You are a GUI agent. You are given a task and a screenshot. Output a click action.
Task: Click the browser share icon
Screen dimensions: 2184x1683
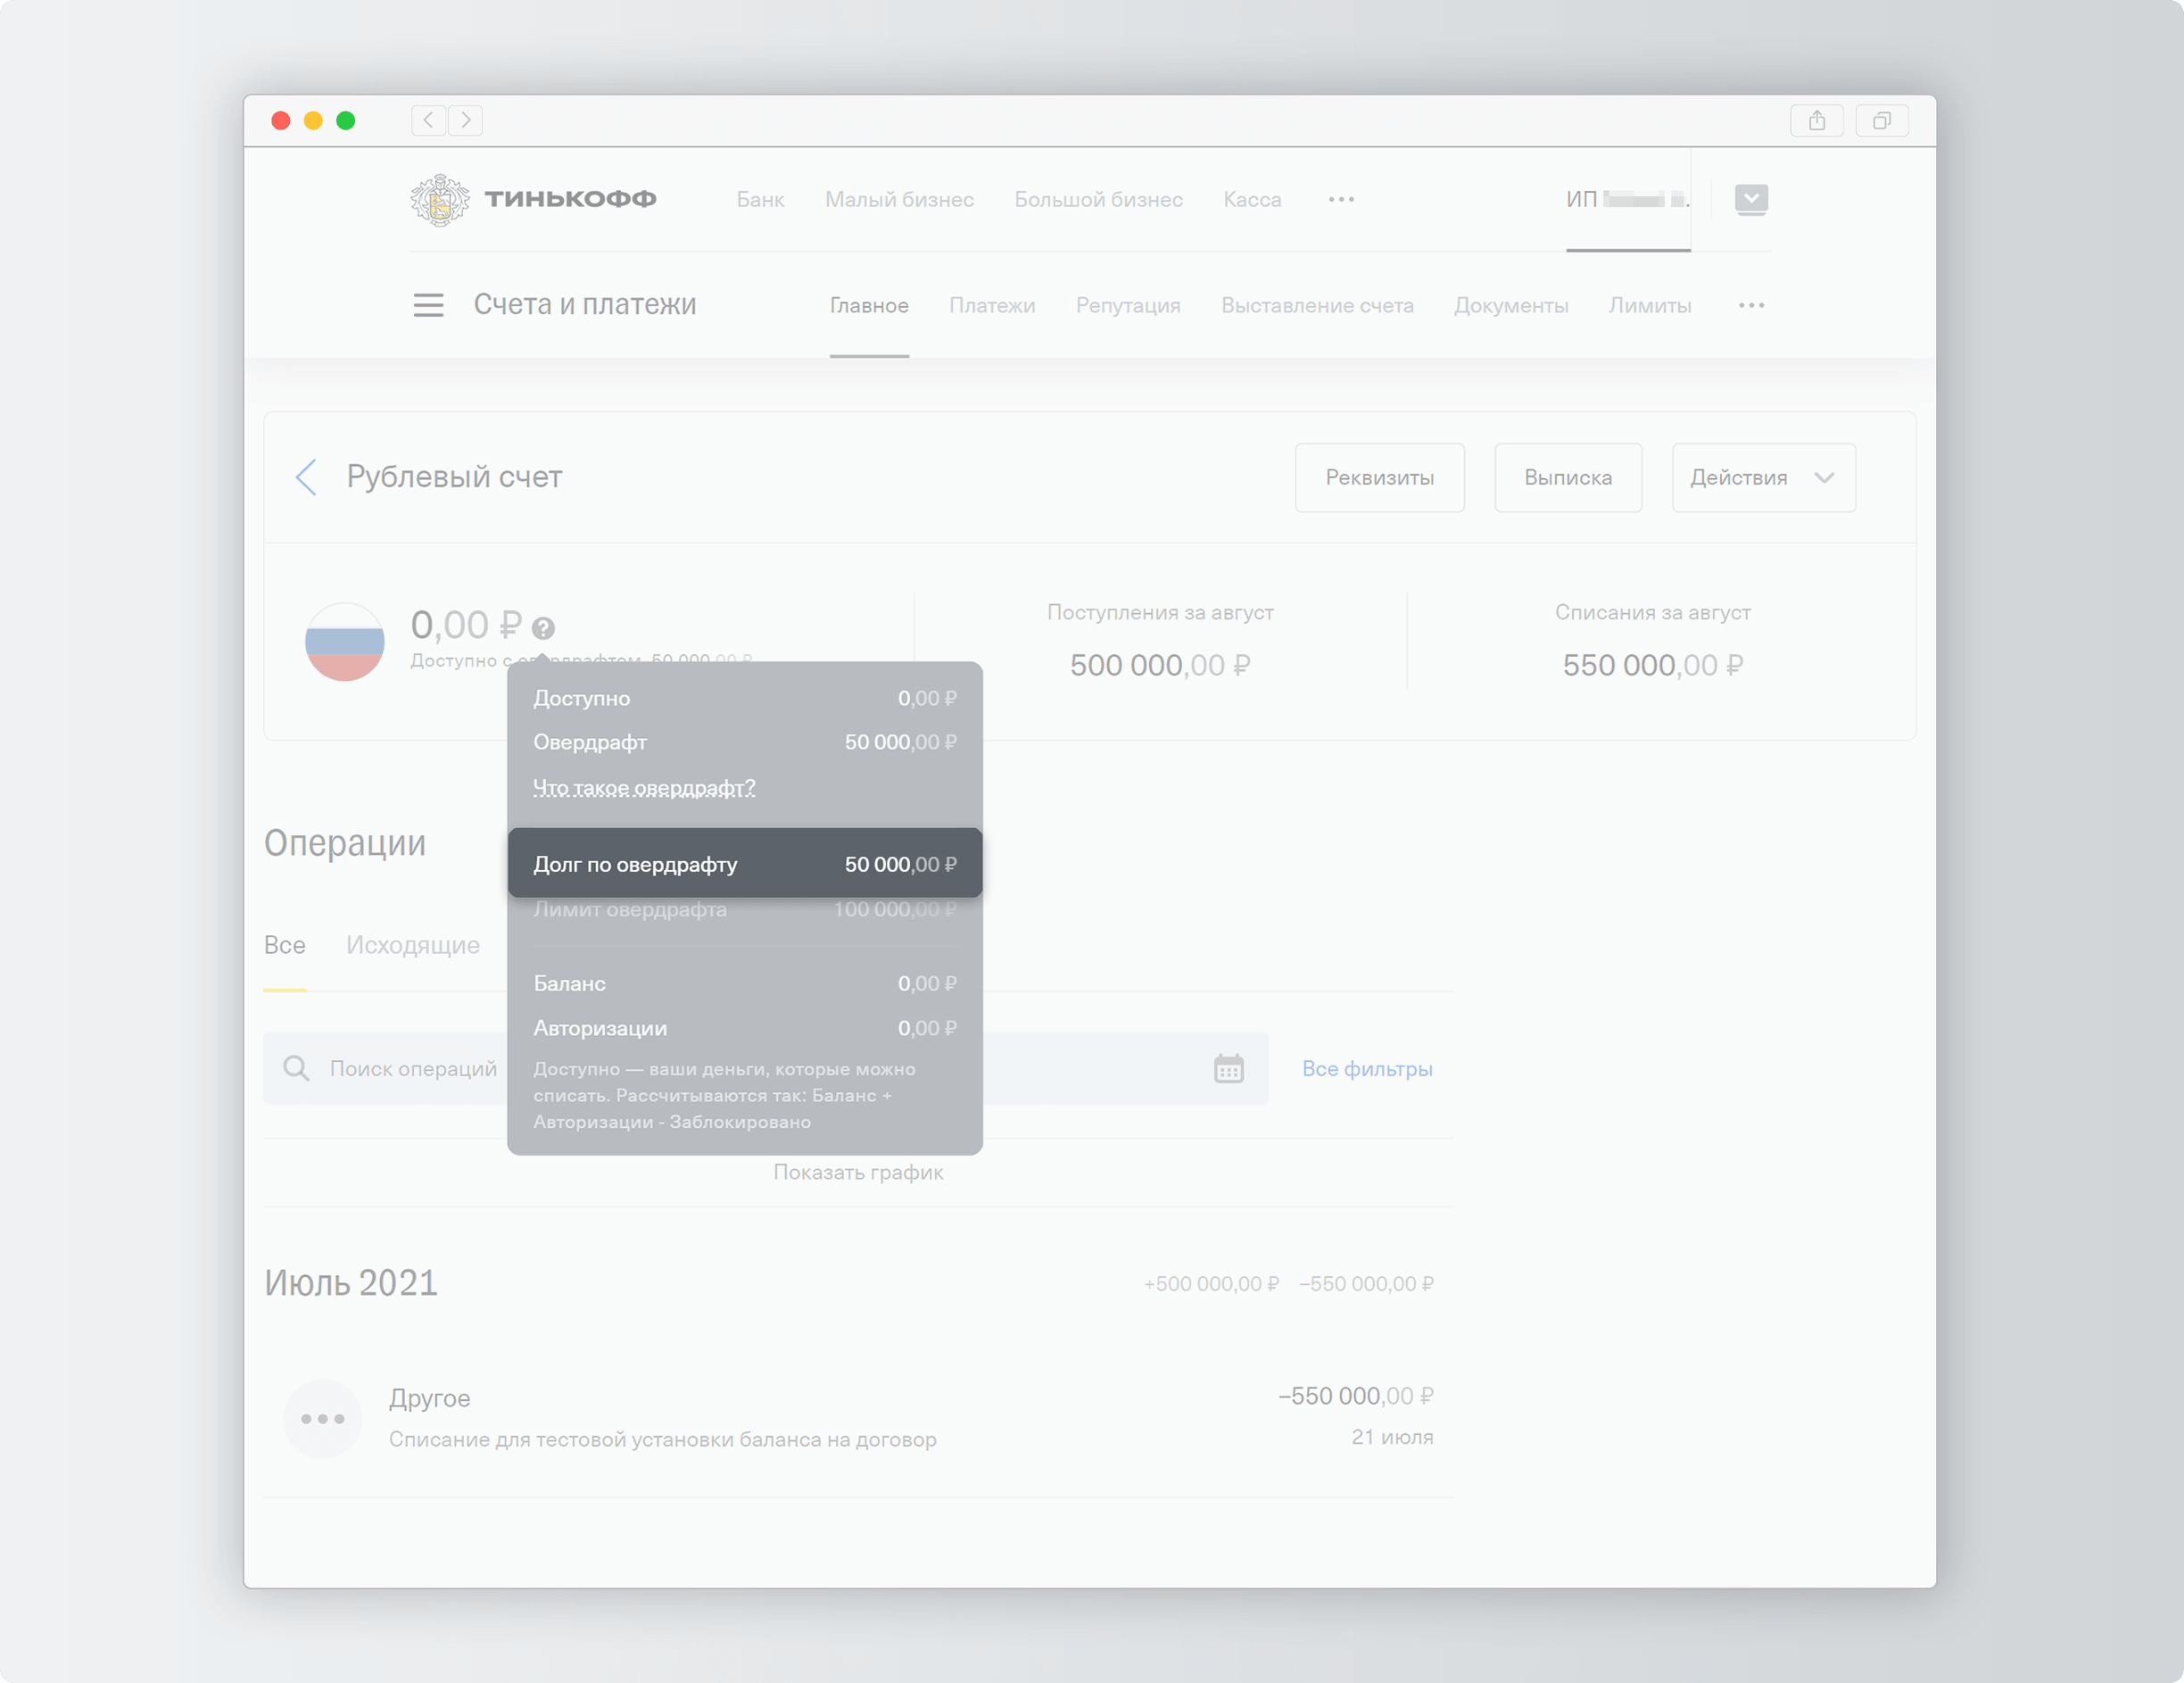pyautogui.click(x=1816, y=121)
